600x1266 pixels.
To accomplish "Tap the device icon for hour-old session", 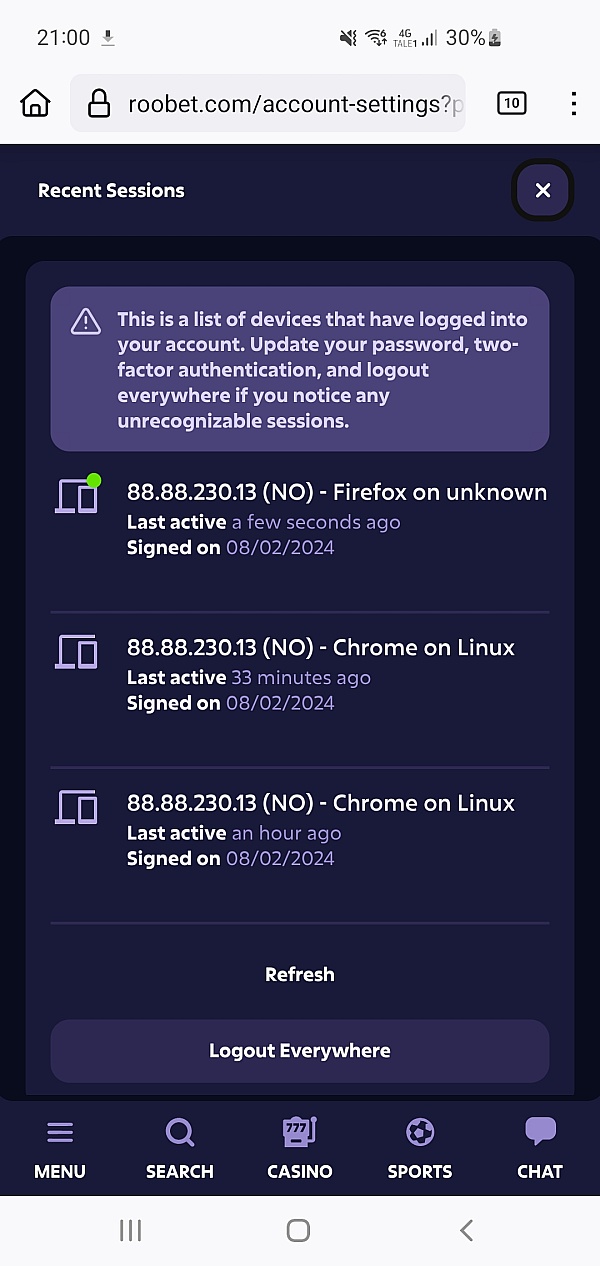I will 77,807.
